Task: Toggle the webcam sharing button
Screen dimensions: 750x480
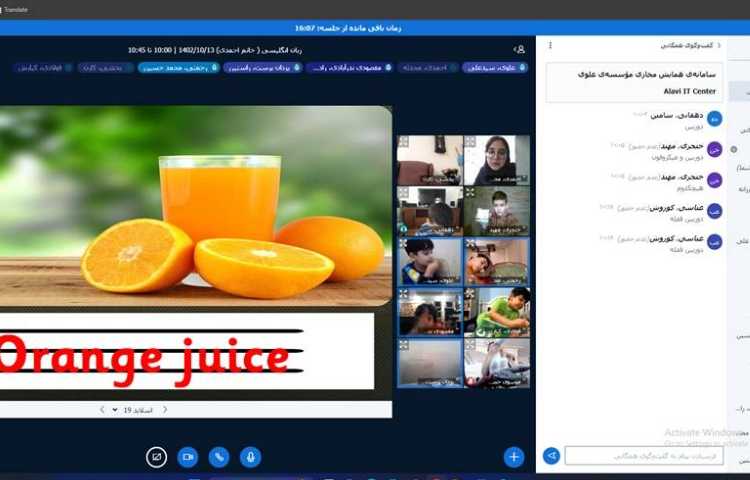Action: 188,457
